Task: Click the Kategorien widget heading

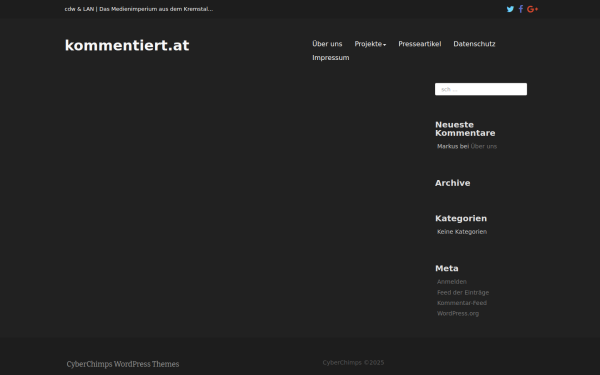Action: coord(461,218)
